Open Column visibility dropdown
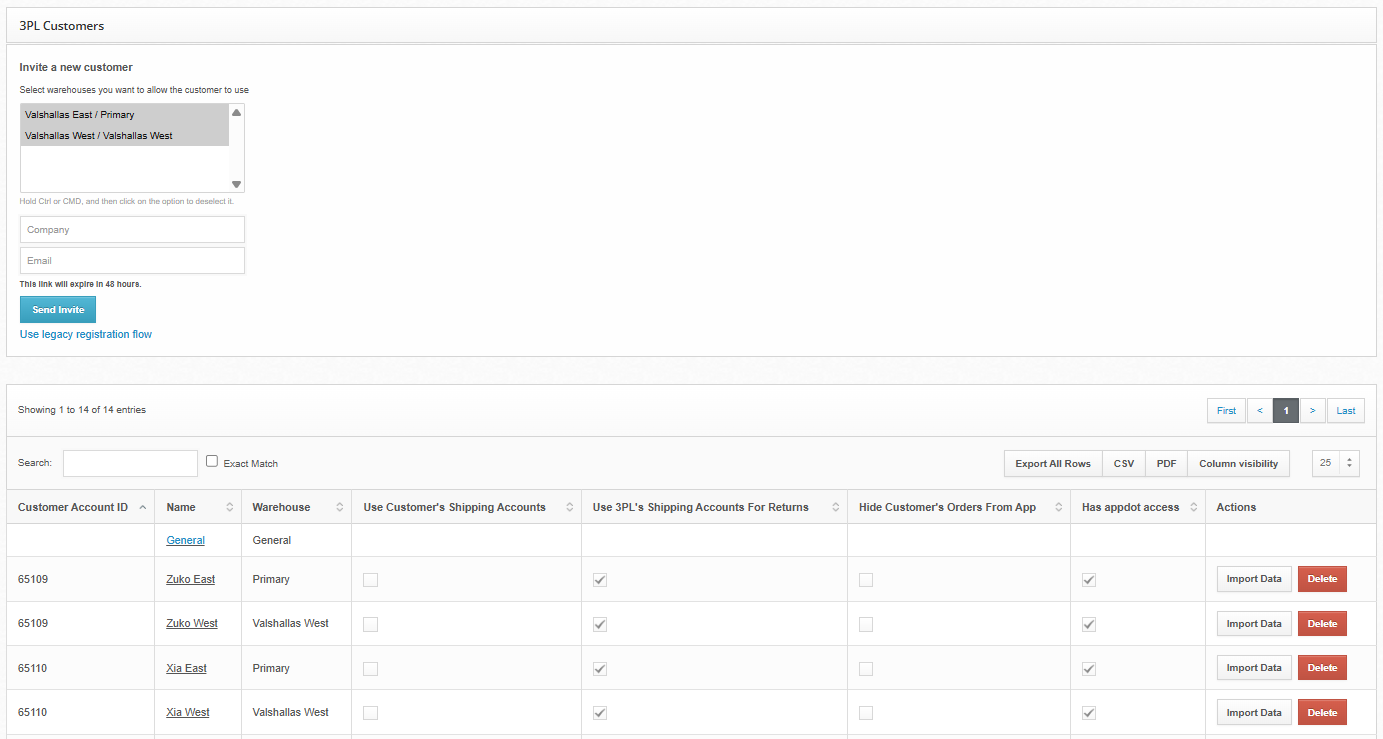This screenshot has height=739, width=1383. [x=1238, y=463]
